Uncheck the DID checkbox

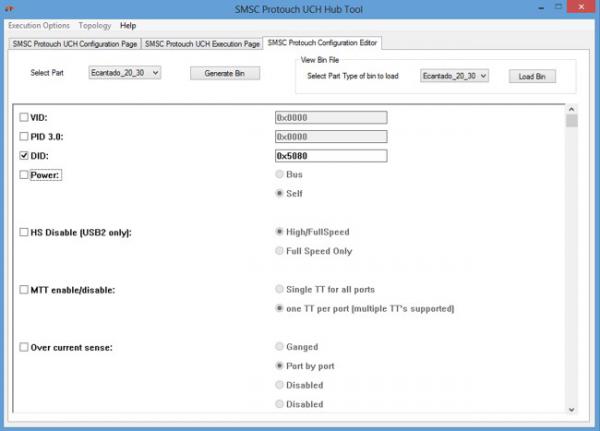tap(24, 155)
